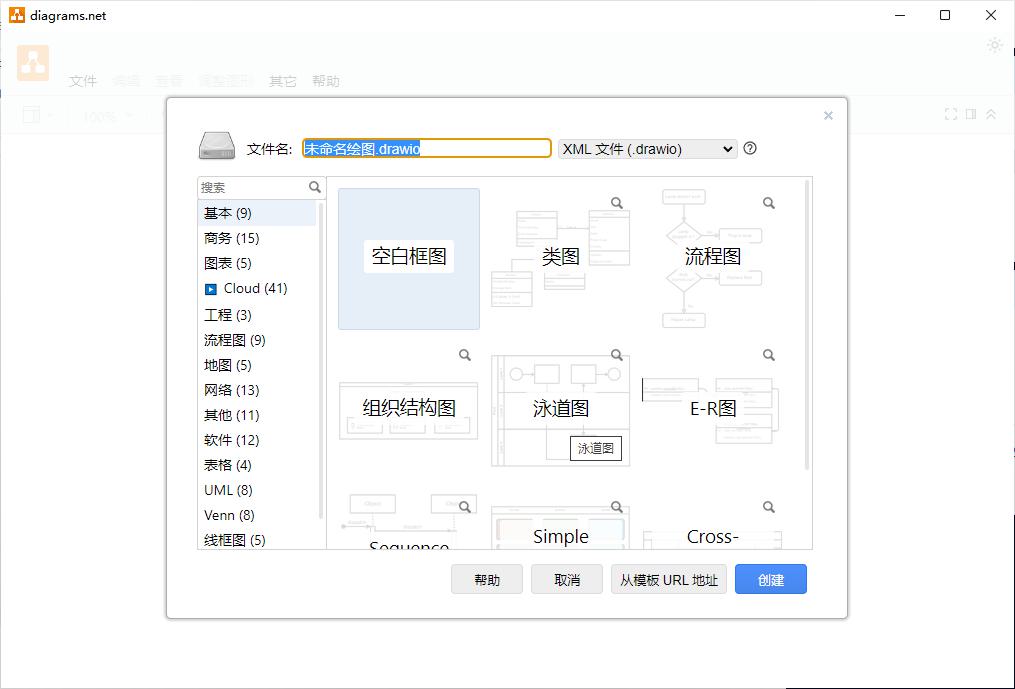Choose the Cross- template thumbnail

coord(712,521)
